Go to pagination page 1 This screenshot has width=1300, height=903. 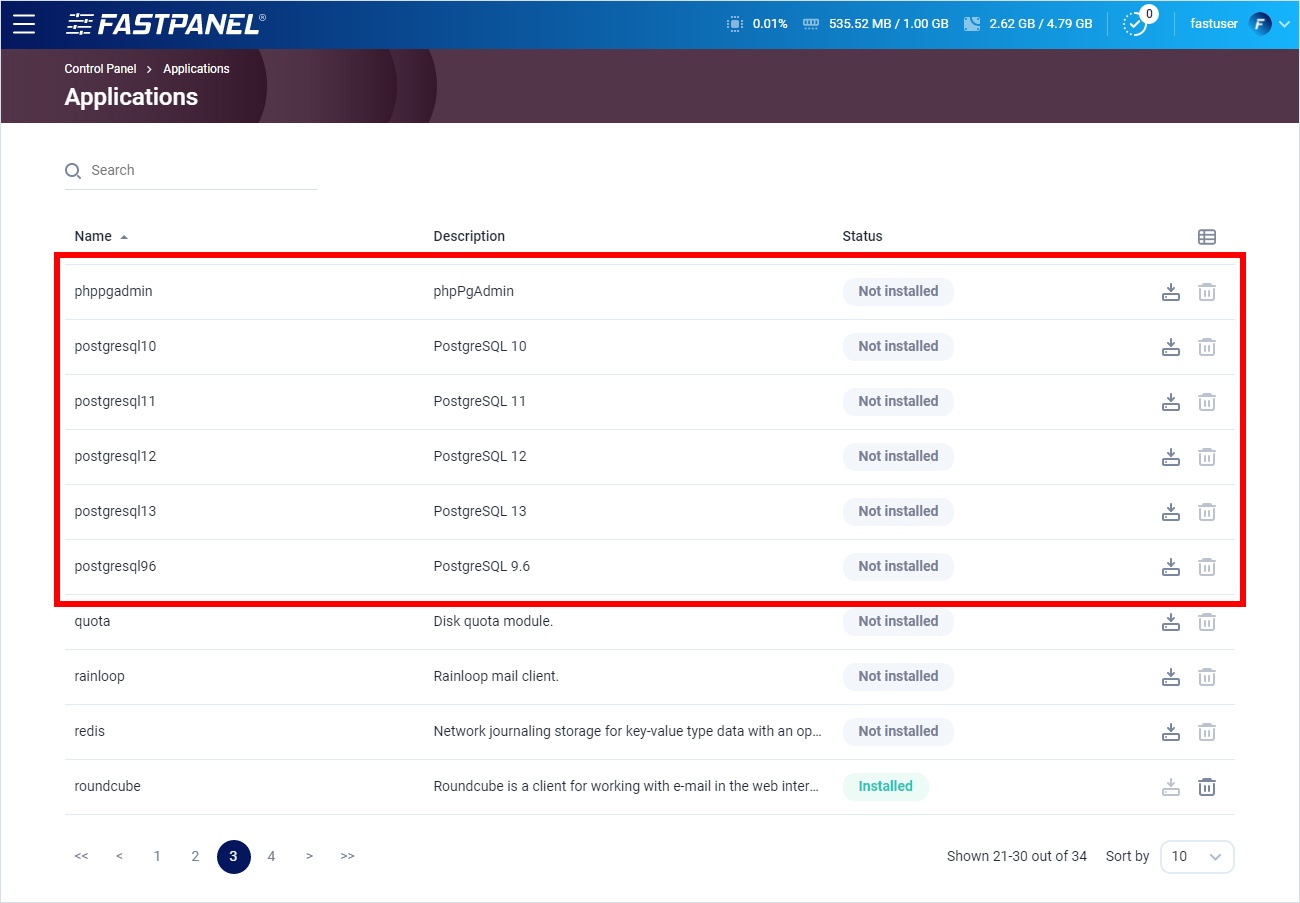pos(157,857)
